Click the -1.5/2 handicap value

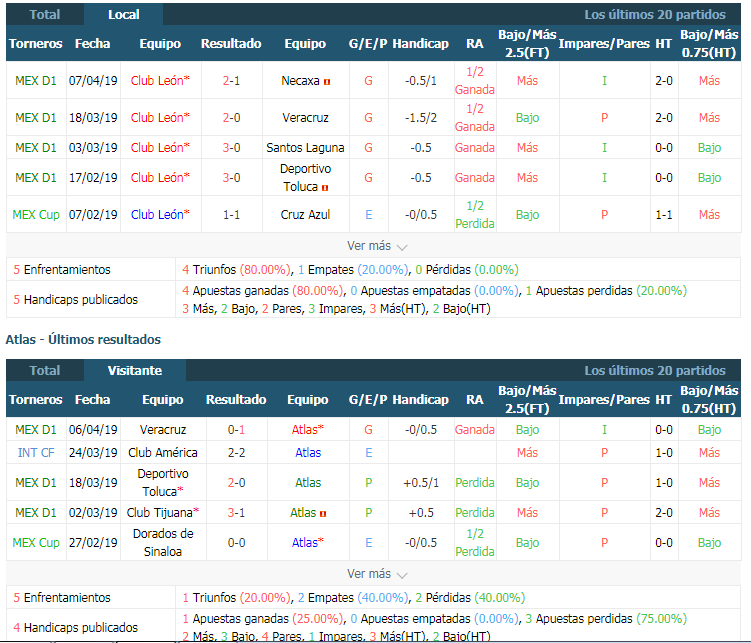pos(421,118)
